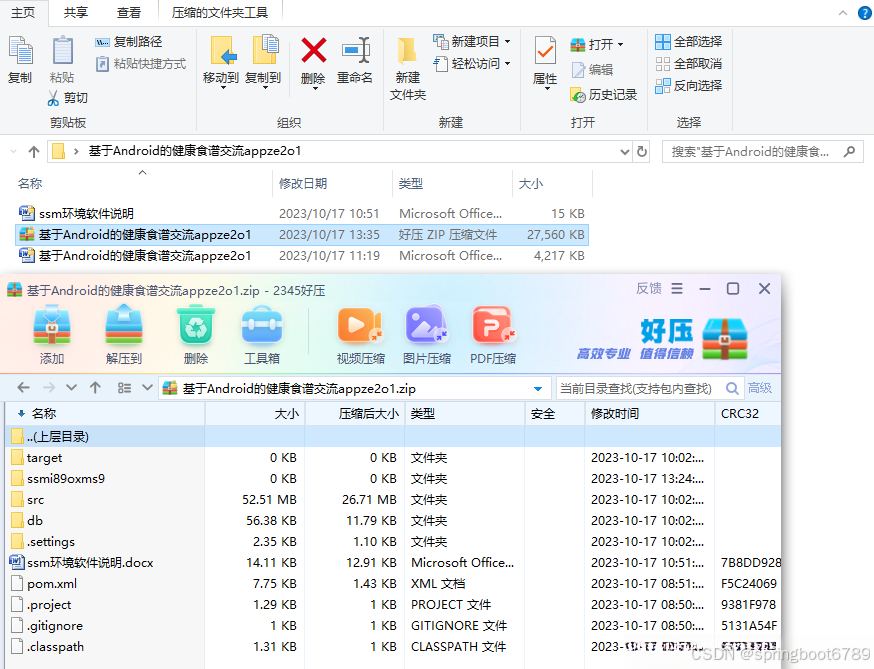The width and height of the screenshot is (874, 669).
Task: Click Select all in ribbon
Action: (x=688, y=42)
